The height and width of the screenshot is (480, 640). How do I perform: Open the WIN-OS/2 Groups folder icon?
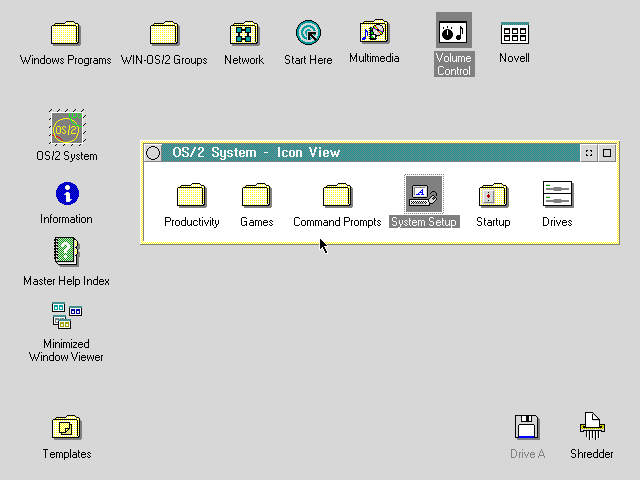point(164,33)
